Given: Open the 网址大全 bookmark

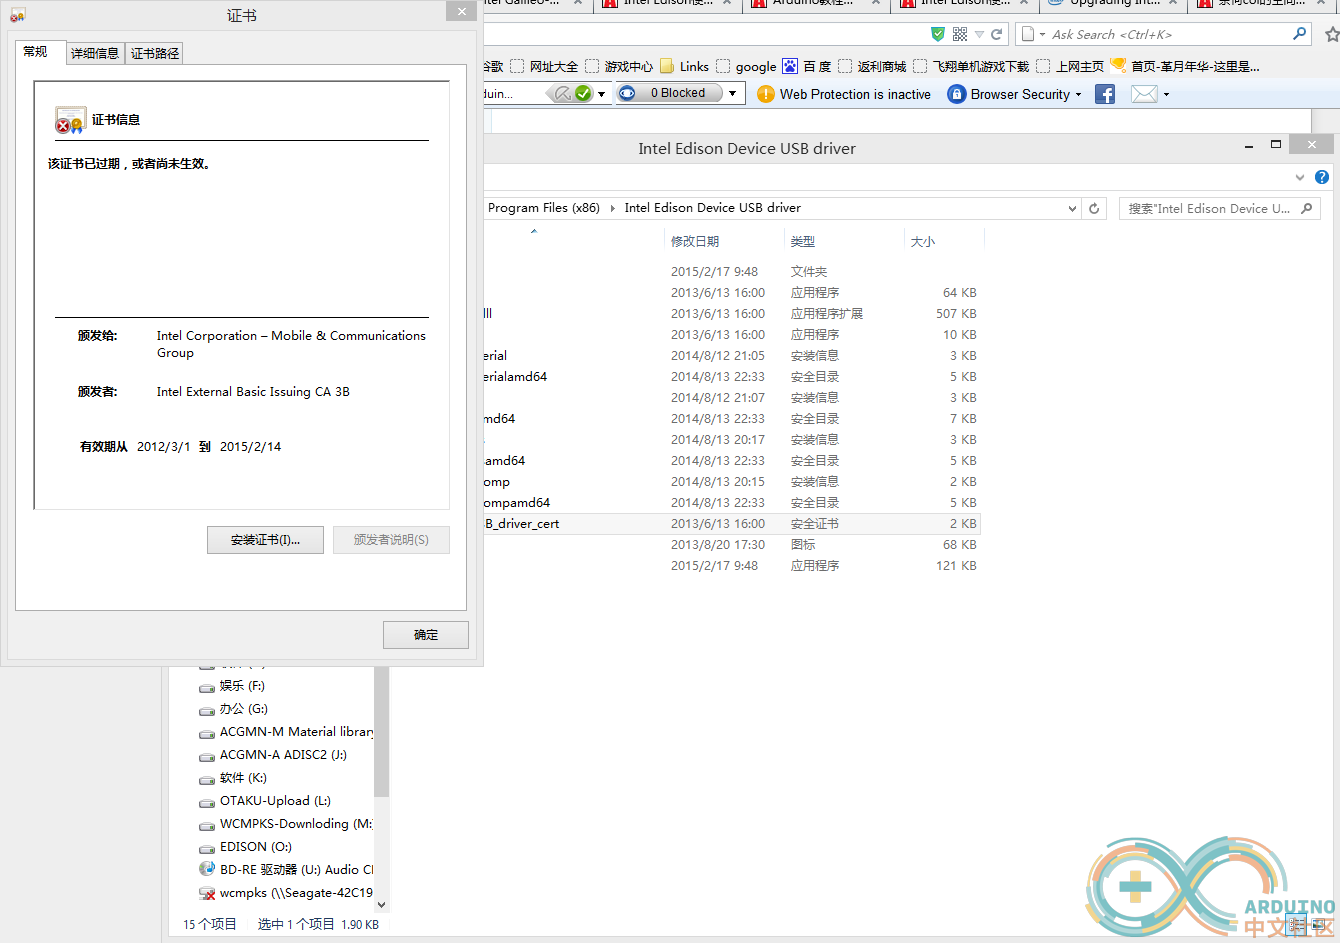Looking at the screenshot, I should pyautogui.click(x=544, y=66).
